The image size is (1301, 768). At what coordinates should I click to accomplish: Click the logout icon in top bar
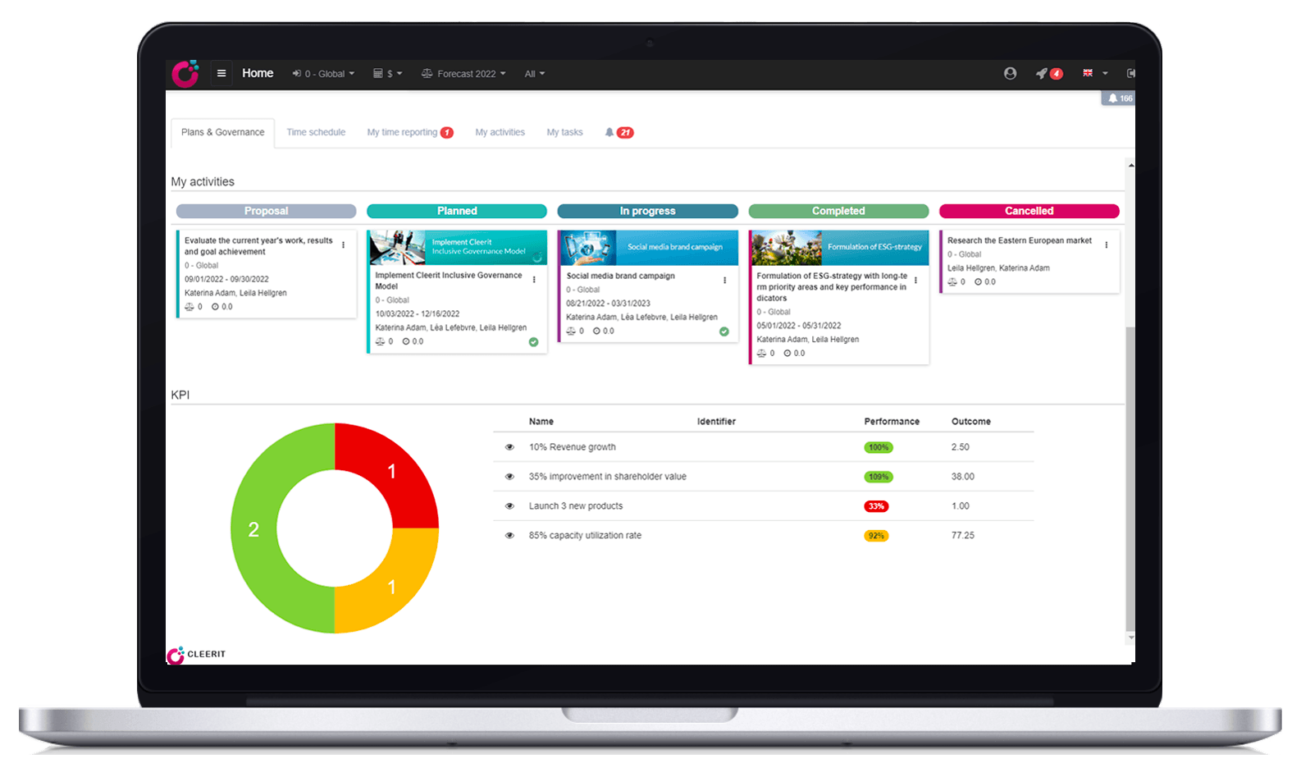click(1130, 73)
